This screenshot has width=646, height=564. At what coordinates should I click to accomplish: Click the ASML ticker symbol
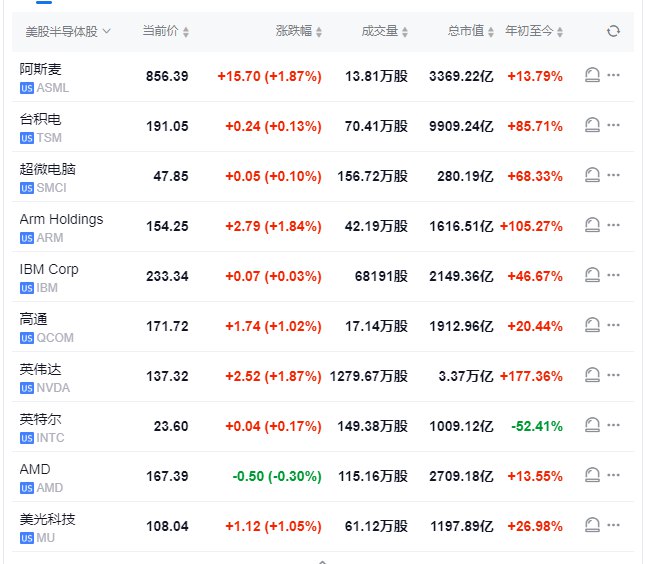[53, 88]
